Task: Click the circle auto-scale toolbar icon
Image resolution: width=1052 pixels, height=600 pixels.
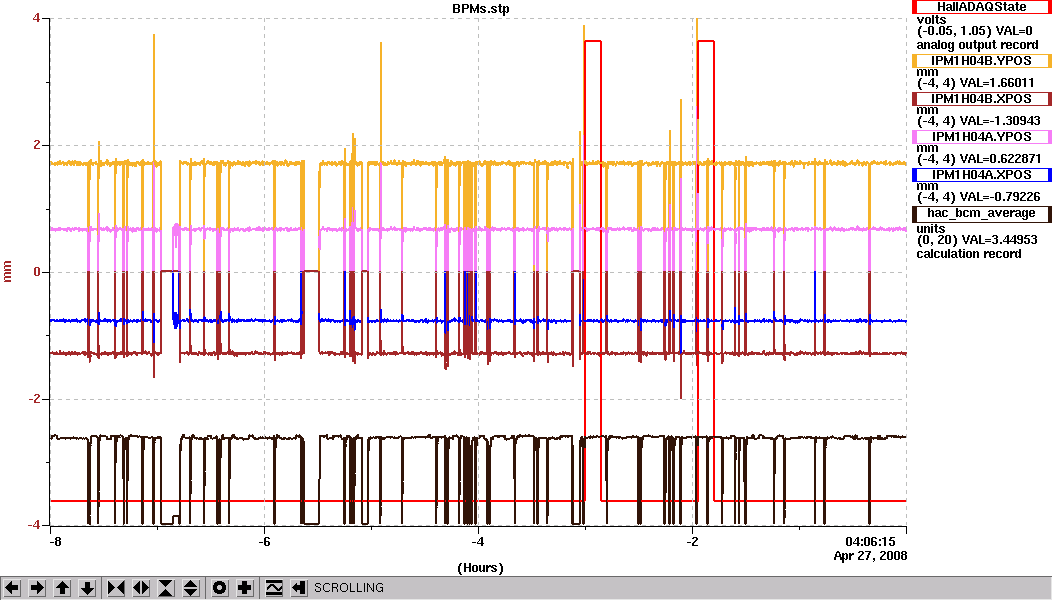Action: (219, 588)
